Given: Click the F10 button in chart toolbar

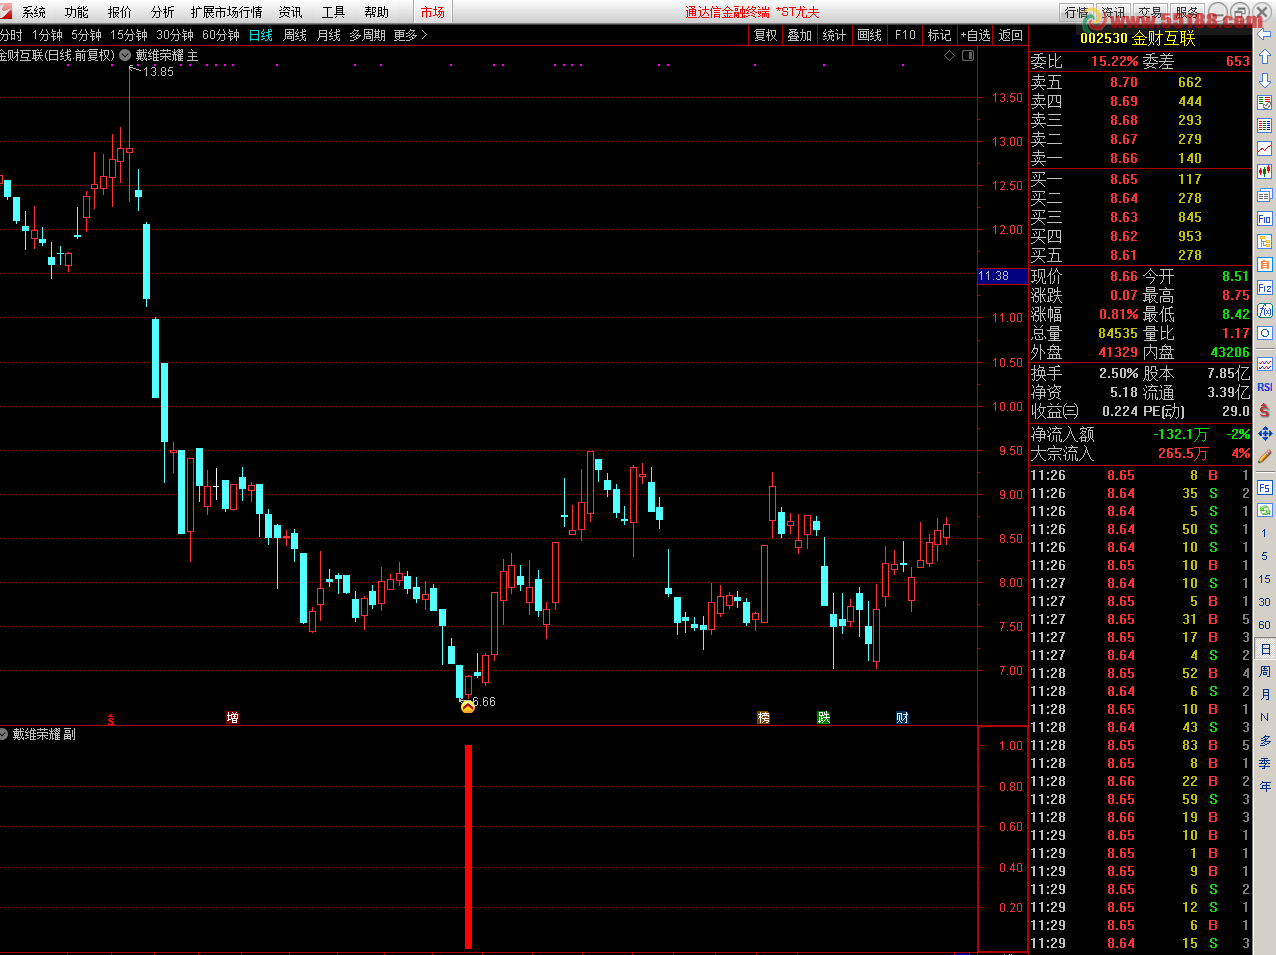Looking at the screenshot, I should click(905, 35).
